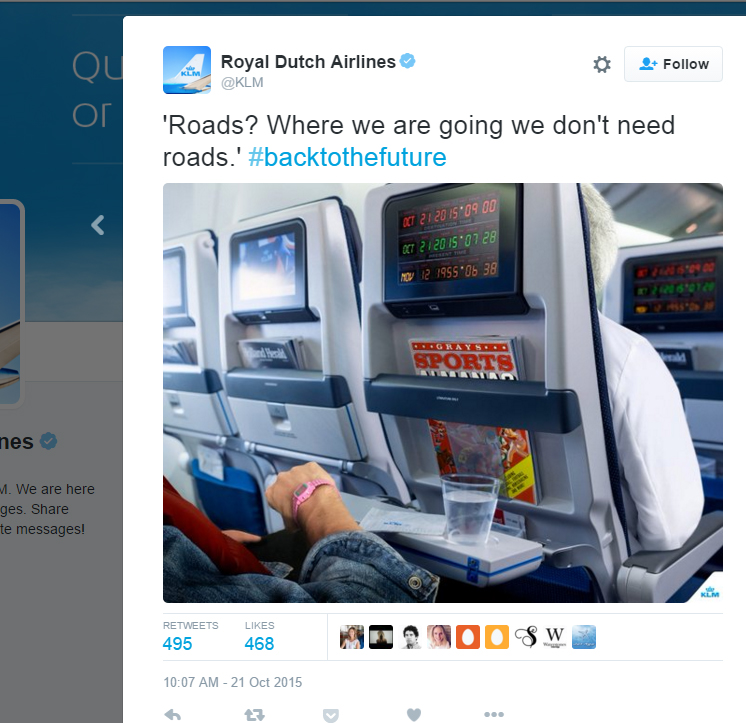Open the Waterstones W avatar in likers
Image resolution: width=746 pixels, height=723 pixels.
[x=555, y=637]
